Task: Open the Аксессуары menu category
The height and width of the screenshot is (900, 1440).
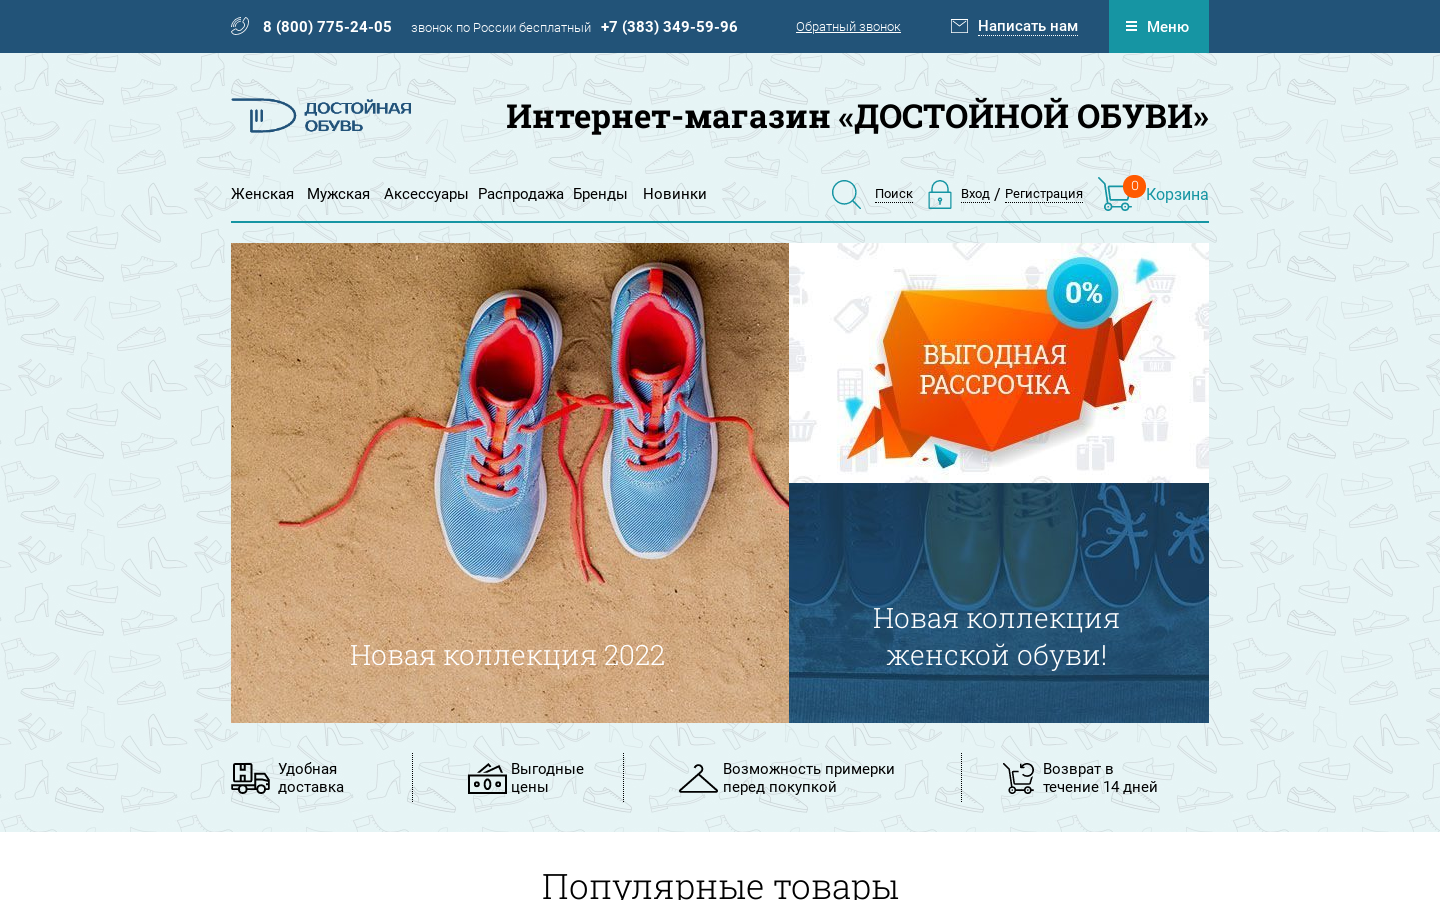Action: coord(426,194)
